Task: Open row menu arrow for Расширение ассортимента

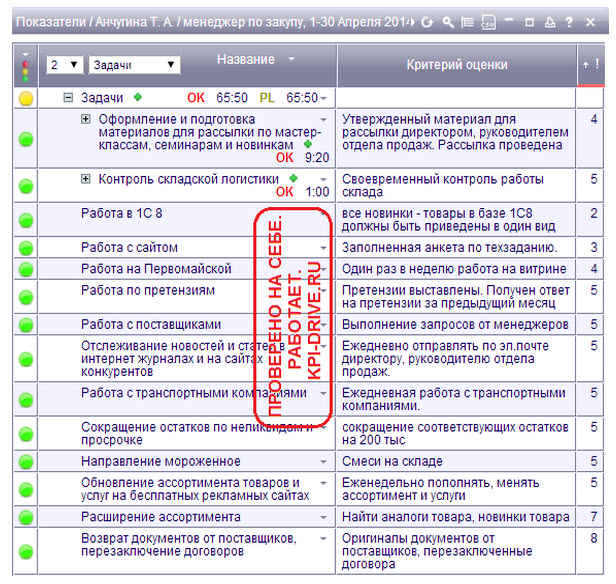Action: point(323,517)
